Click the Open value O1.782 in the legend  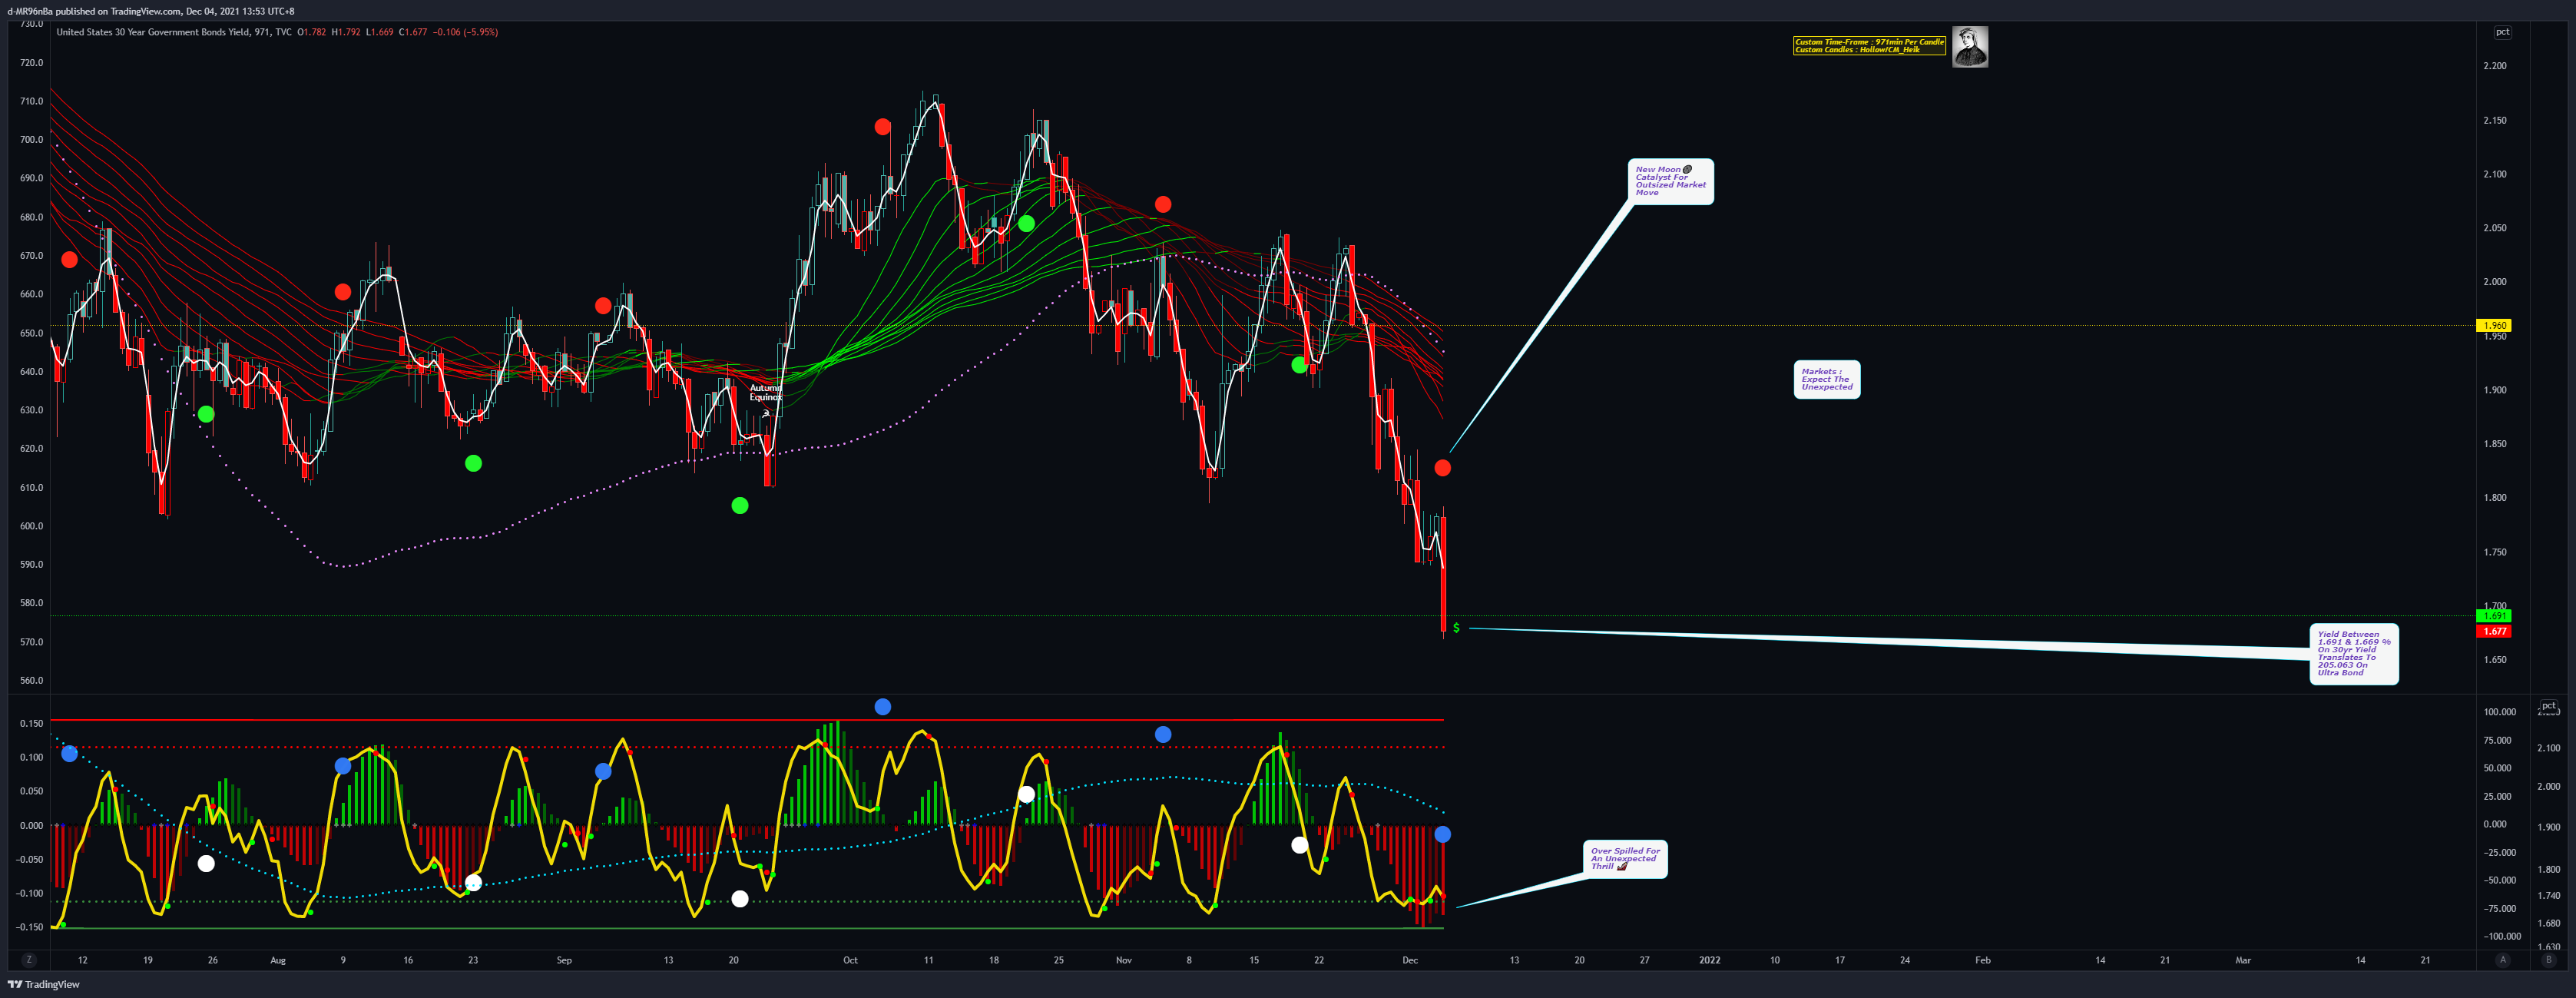312,32
